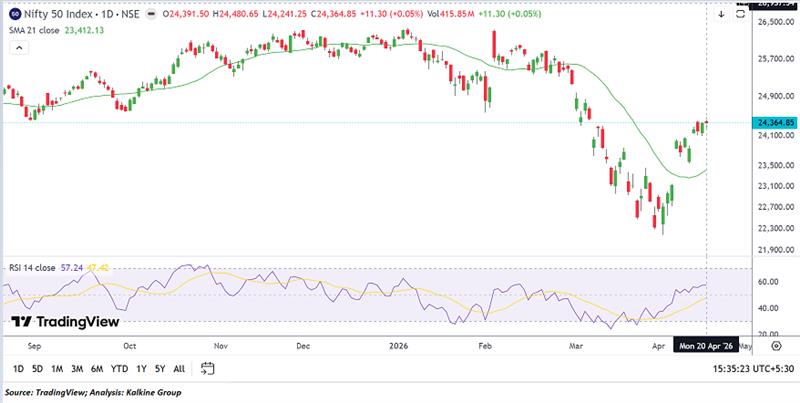The width and height of the screenshot is (800, 403).
Task: Click the RSI value 57.24
Action: click(71, 268)
